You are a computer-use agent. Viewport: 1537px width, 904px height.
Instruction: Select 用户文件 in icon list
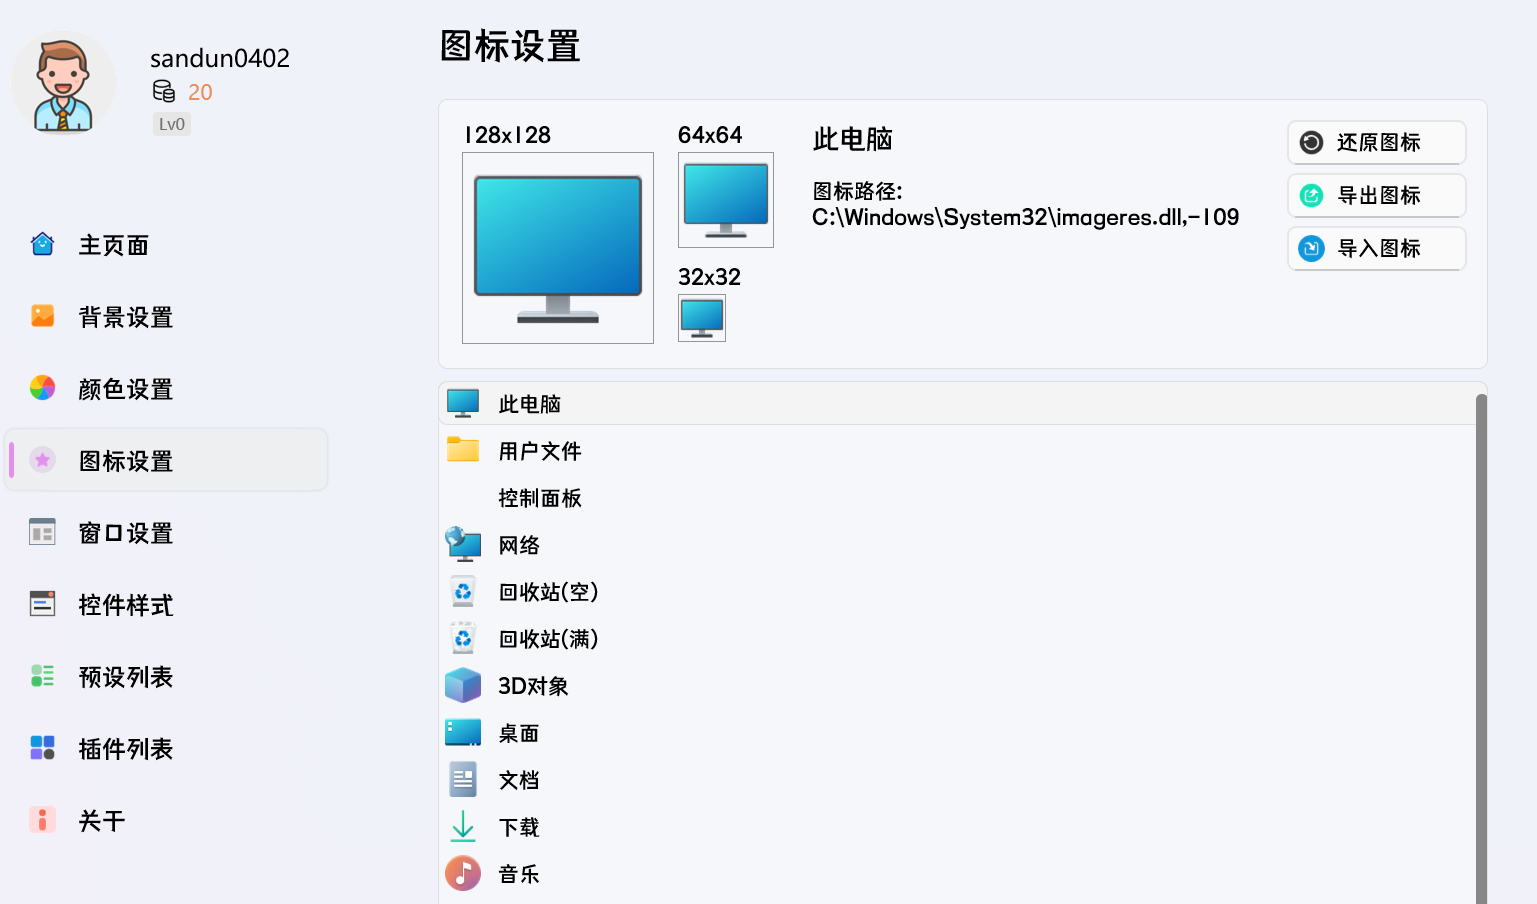tap(957, 450)
